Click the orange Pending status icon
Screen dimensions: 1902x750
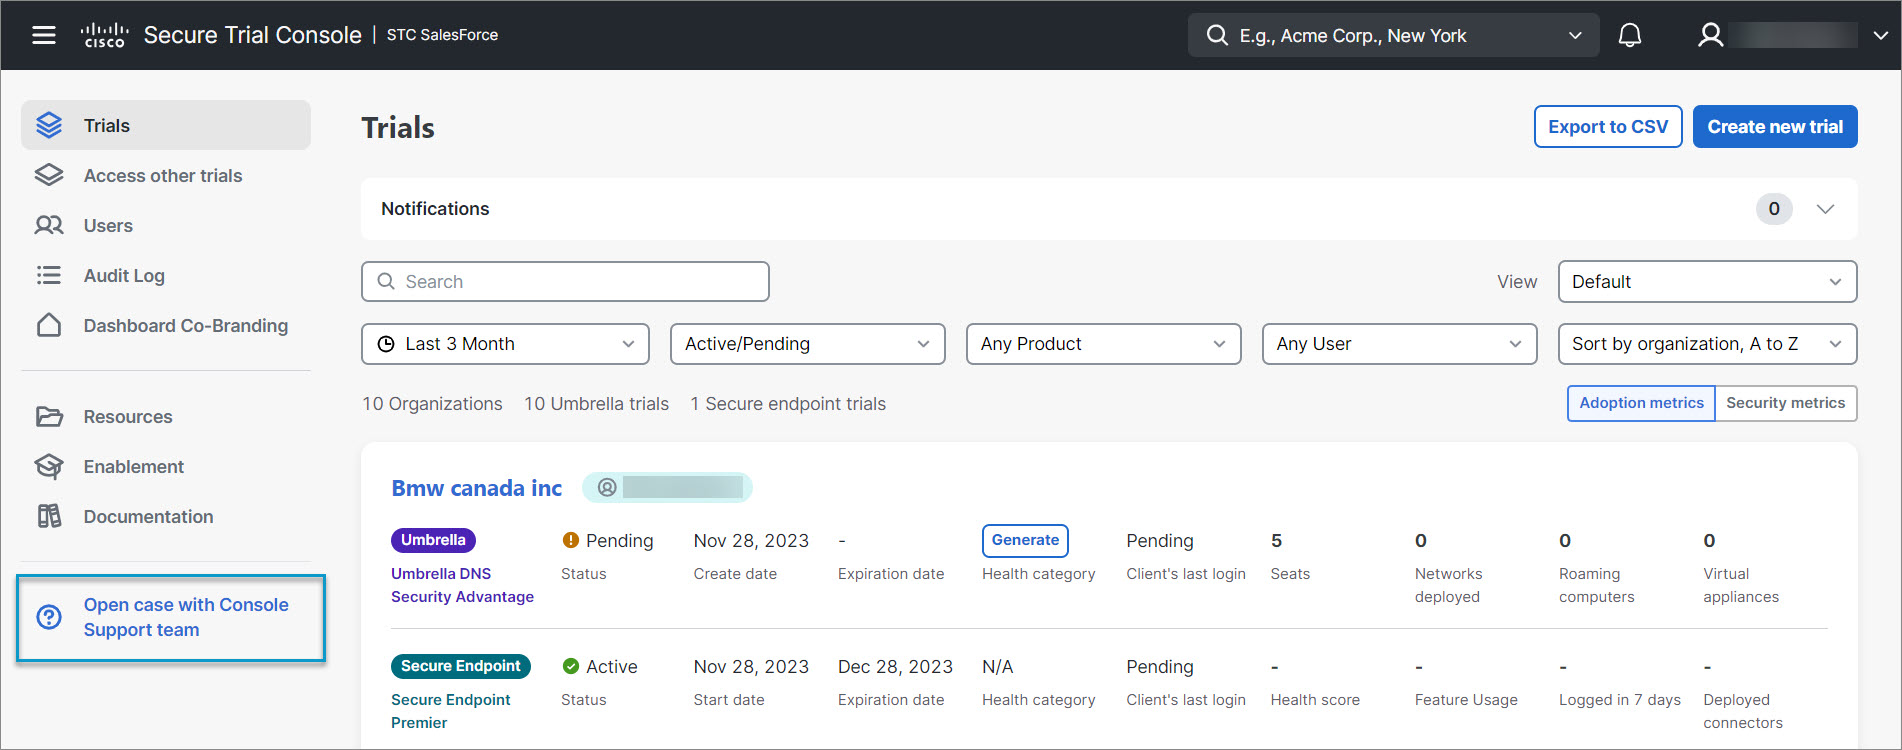pos(571,540)
